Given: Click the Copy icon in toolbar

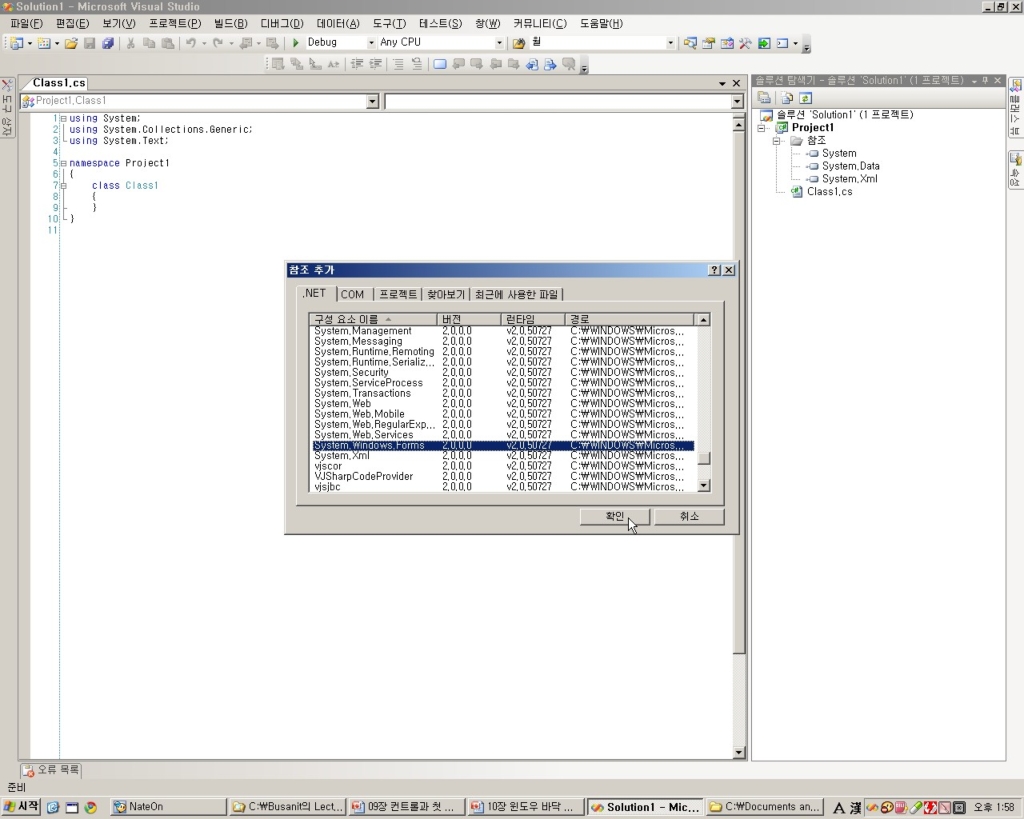Looking at the screenshot, I should 149,43.
